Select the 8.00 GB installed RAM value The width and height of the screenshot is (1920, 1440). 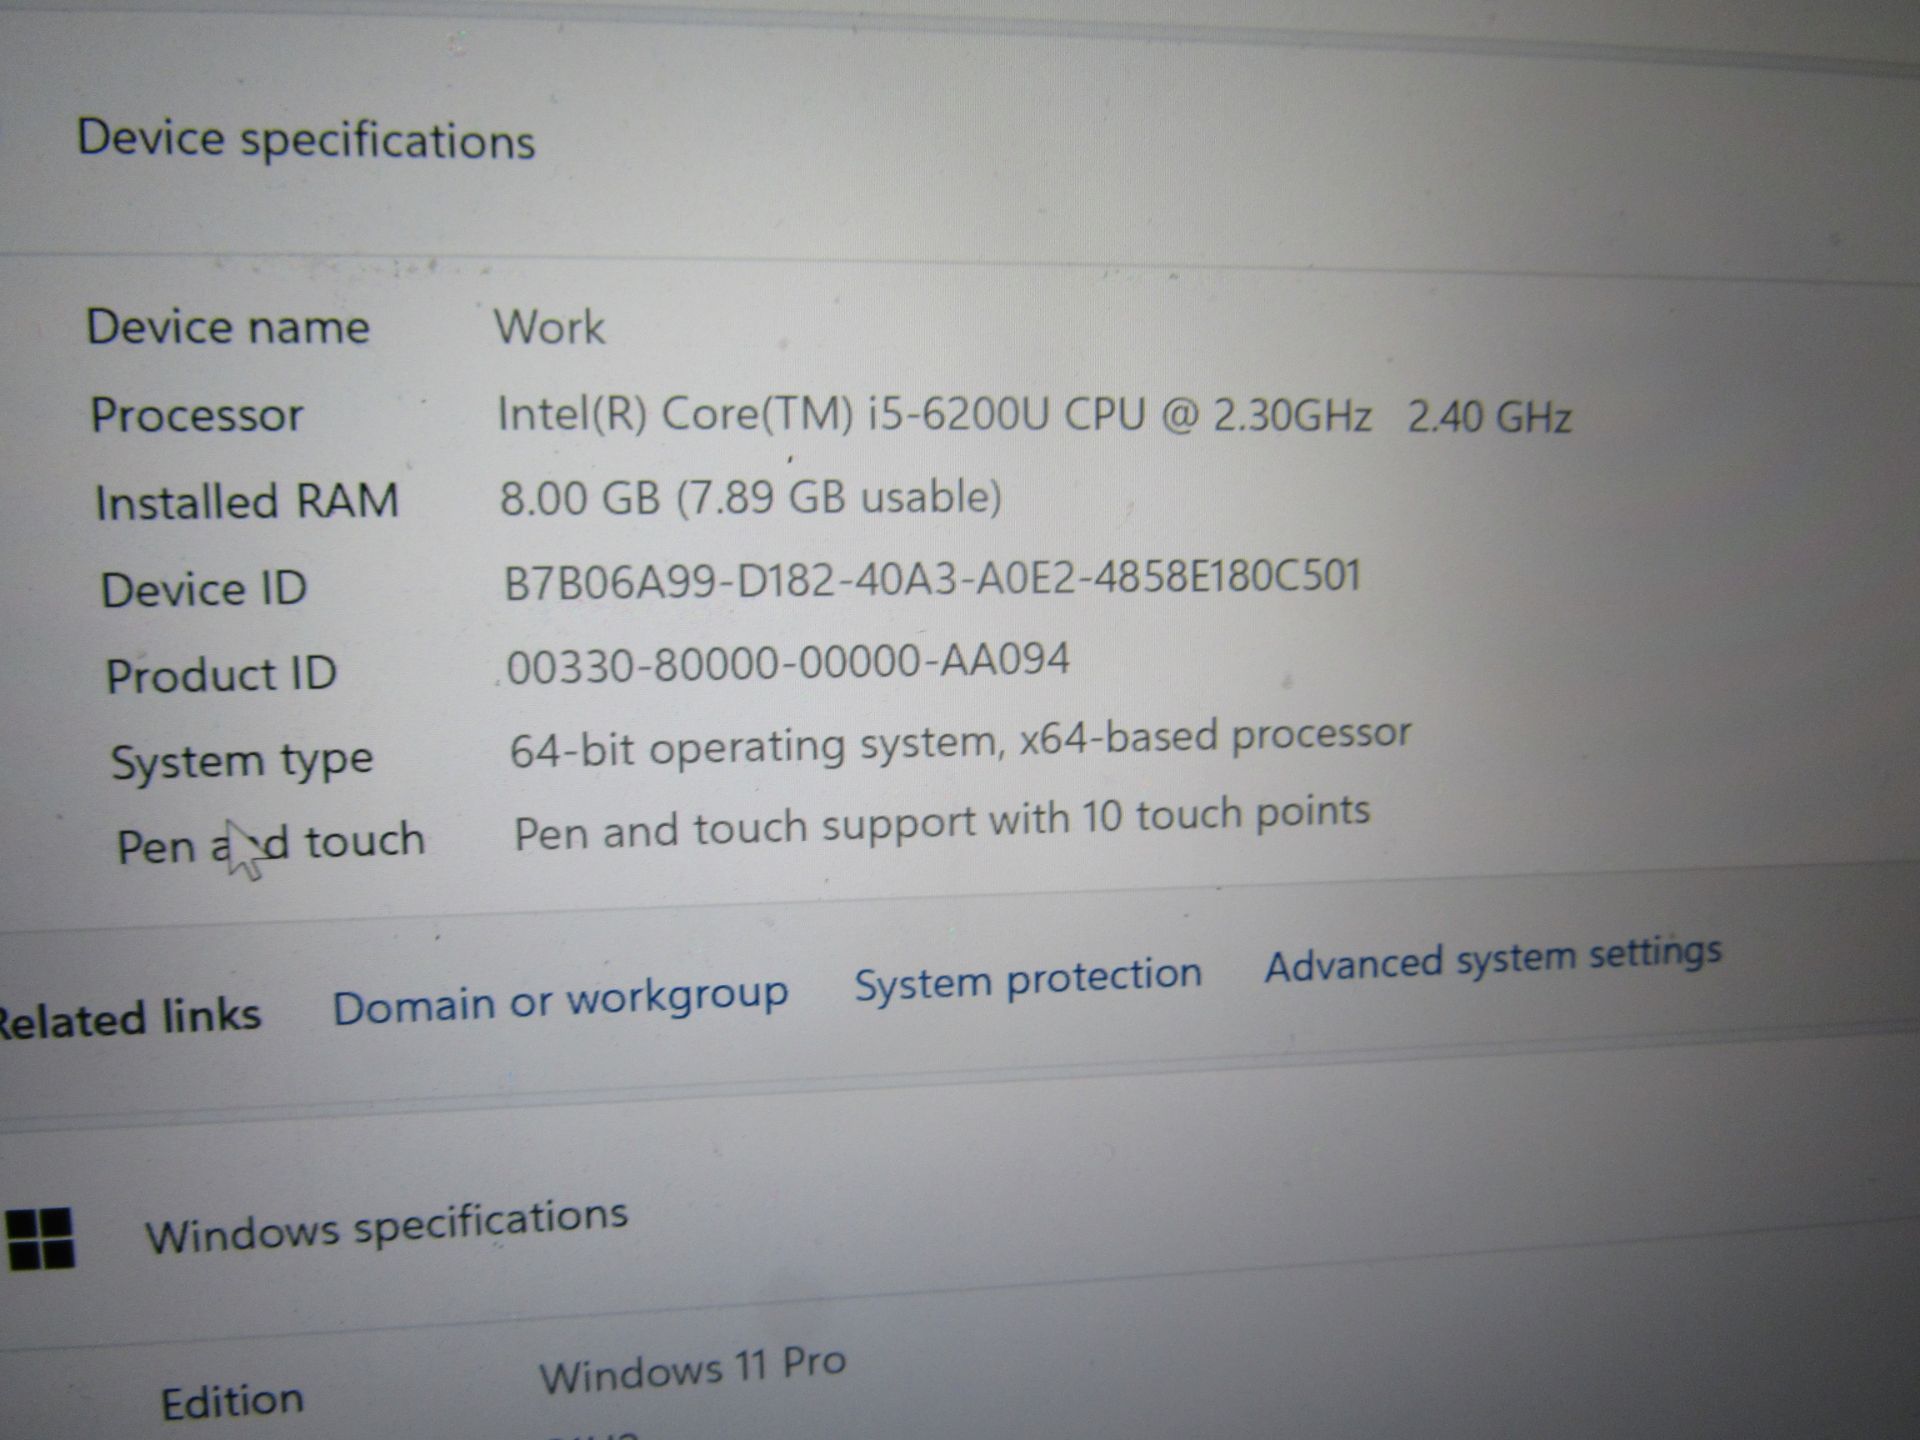click(x=750, y=497)
